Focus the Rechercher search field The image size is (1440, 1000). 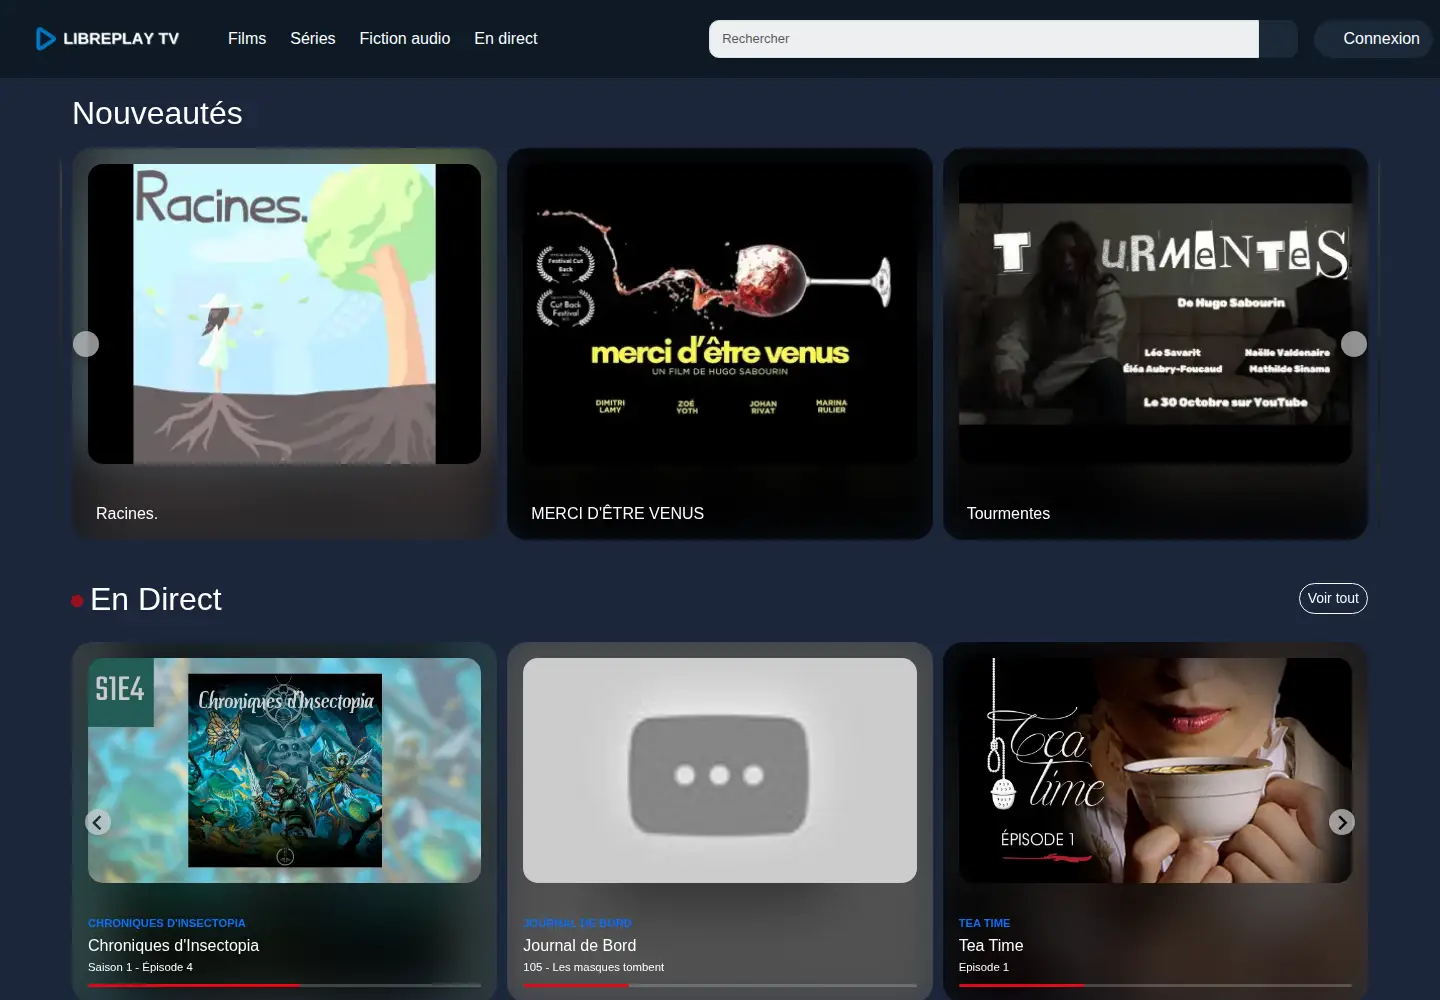click(x=984, y=39)
